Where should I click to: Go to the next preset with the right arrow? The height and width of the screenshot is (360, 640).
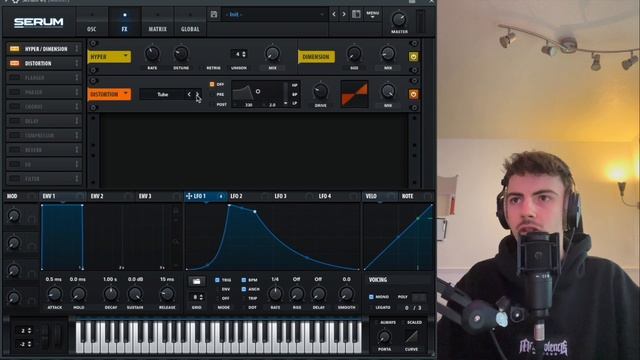click(344, 14)
